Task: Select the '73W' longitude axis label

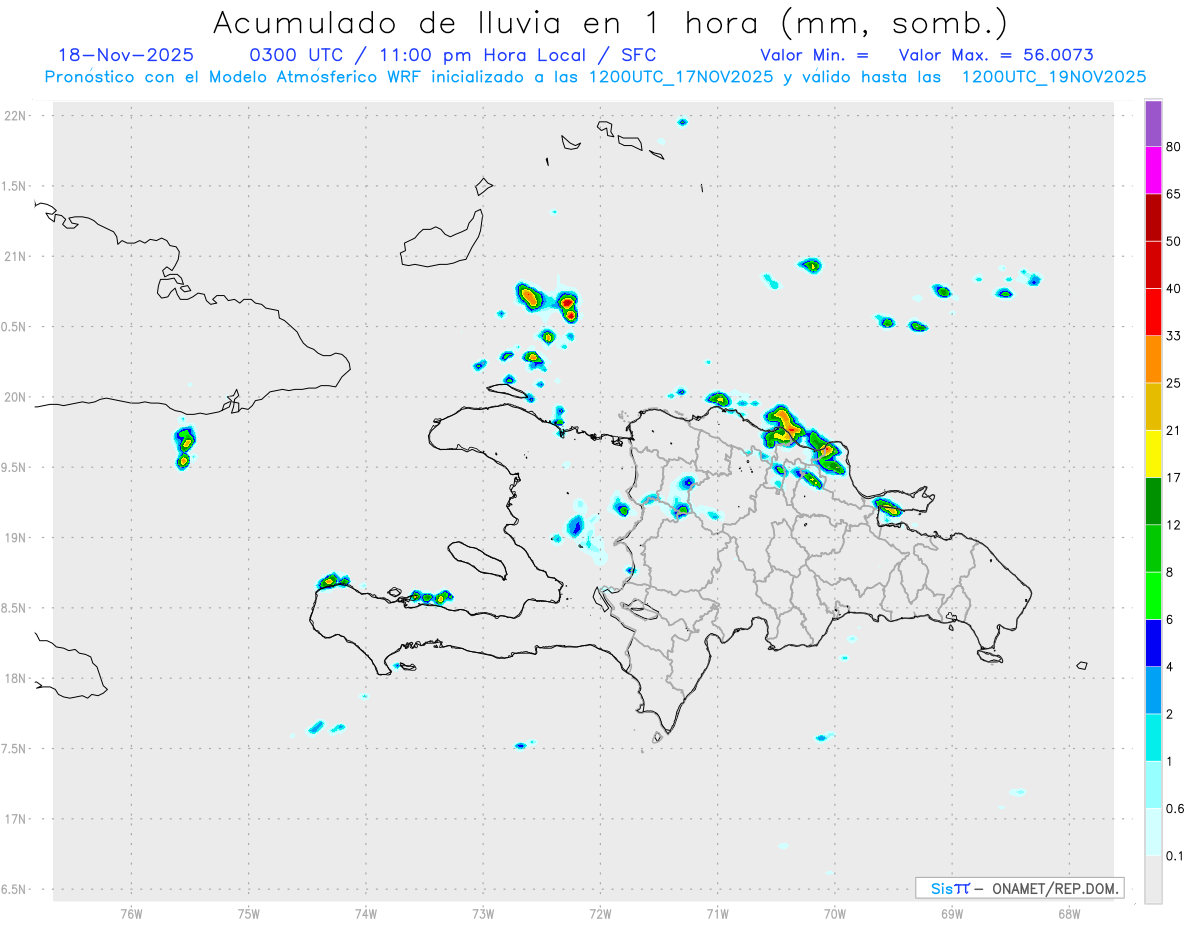Action: [x=483, y=912]
